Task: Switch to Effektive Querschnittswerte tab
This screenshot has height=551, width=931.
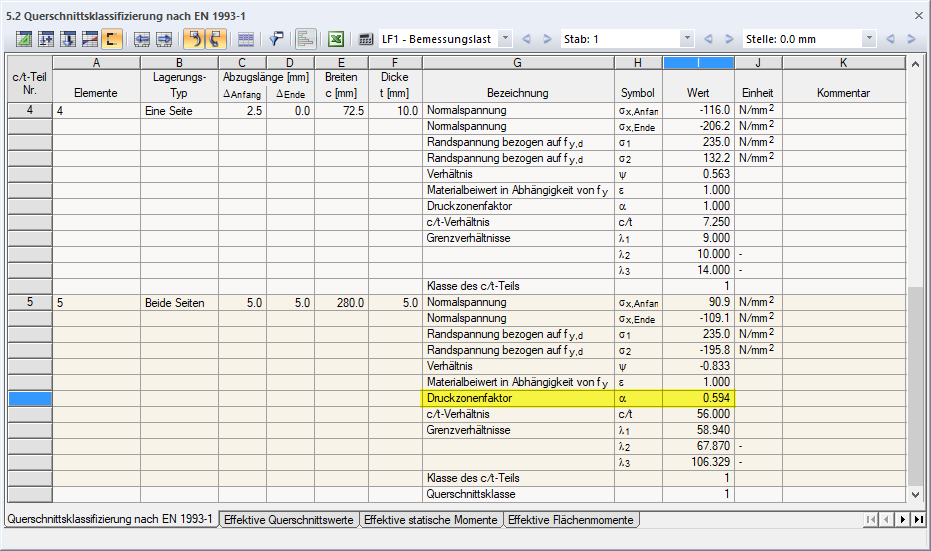Action: 289,520
